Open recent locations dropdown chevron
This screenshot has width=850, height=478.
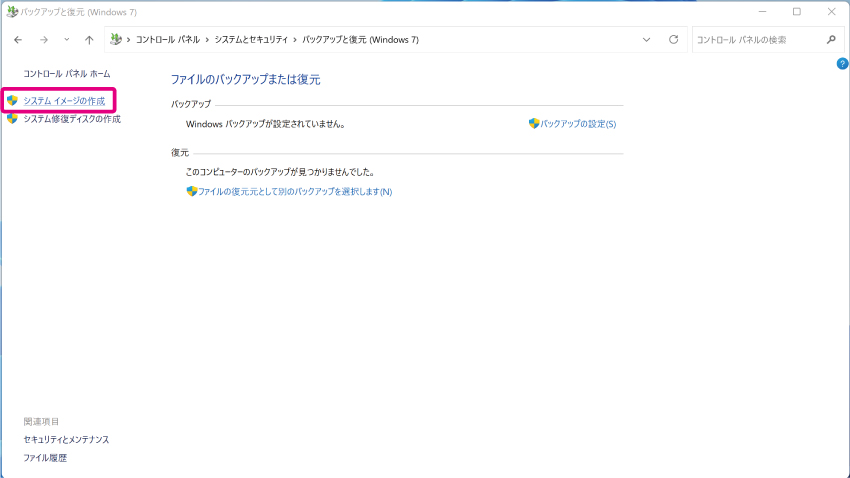[x=66, y=40]
